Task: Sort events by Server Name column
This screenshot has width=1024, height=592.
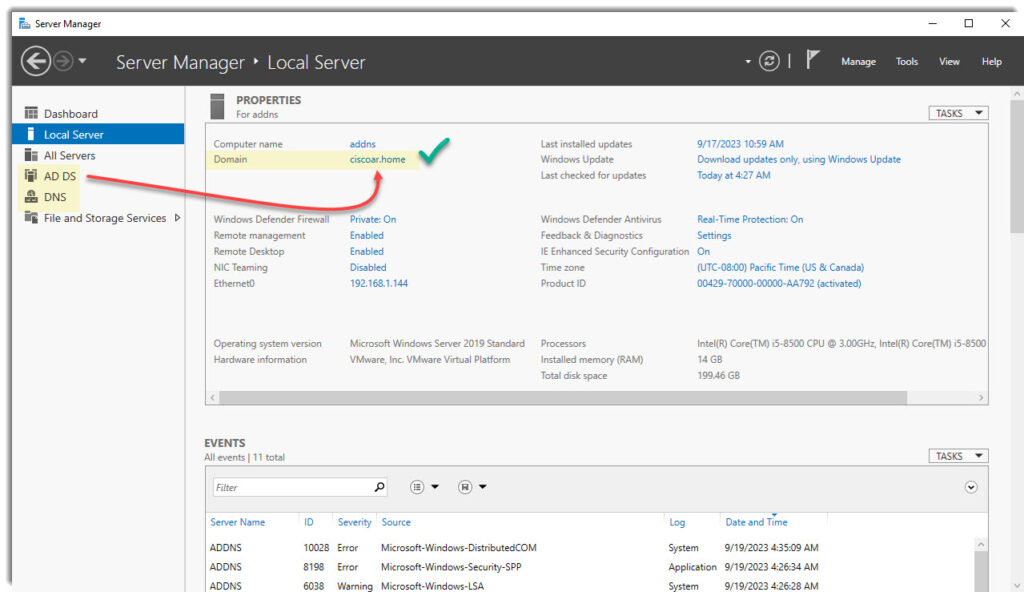Action: click(x=238, y=522)
